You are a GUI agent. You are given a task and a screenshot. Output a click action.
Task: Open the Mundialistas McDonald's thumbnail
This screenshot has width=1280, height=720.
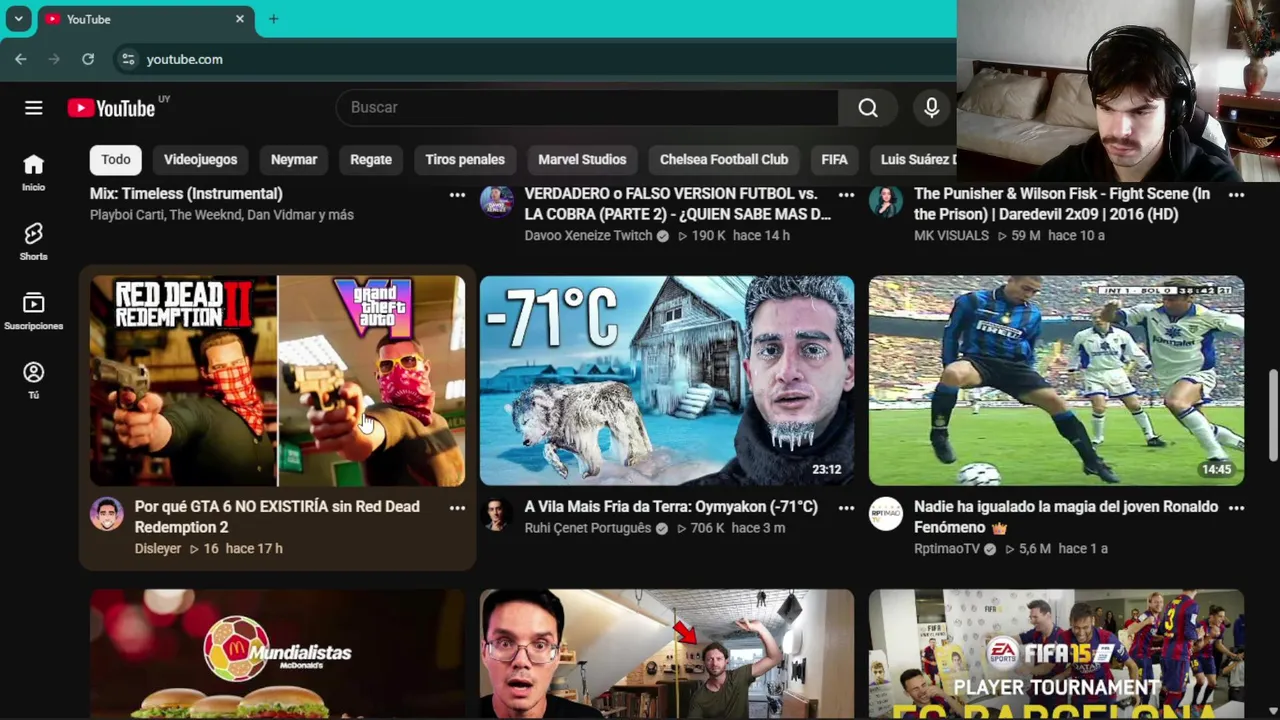click(278, 654)
